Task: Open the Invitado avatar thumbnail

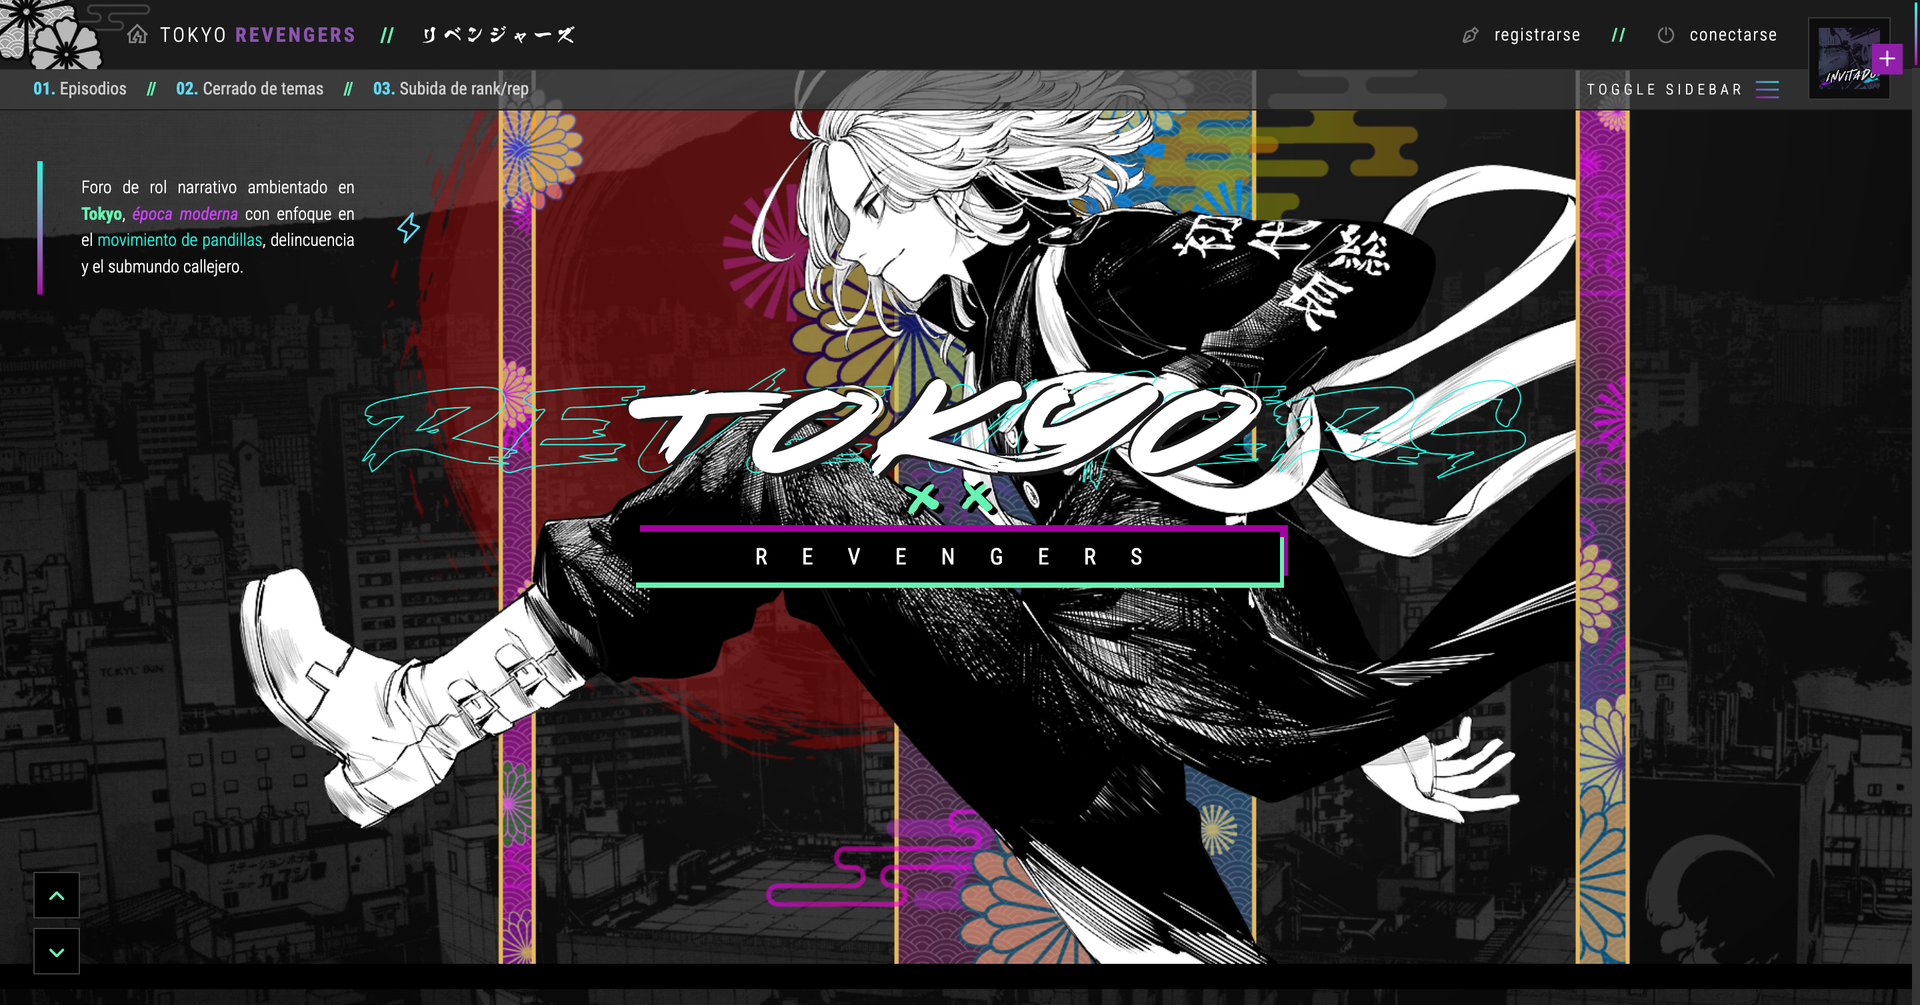Action: click(x=1848, y=60)
